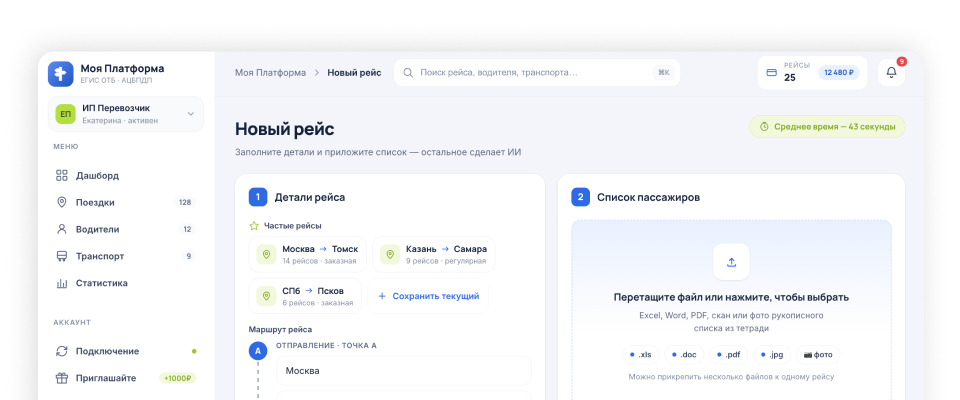Screen dimensions: 960x400
Task: Click the Поездки location pin icon
Action: tap(61, 202)
